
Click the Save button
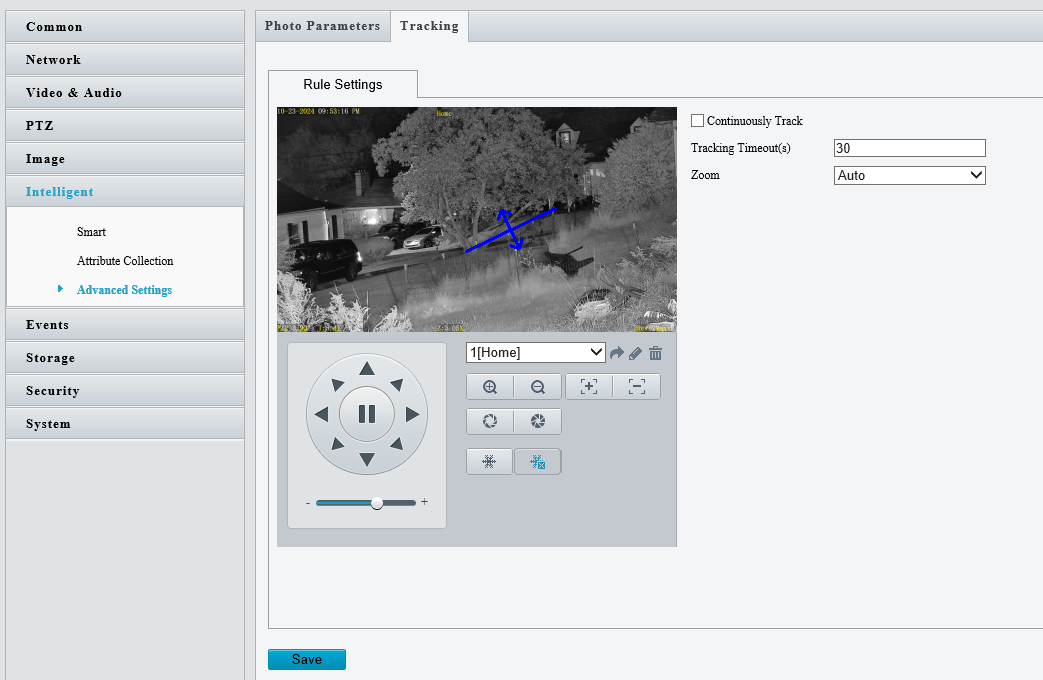tap(307, 659)
